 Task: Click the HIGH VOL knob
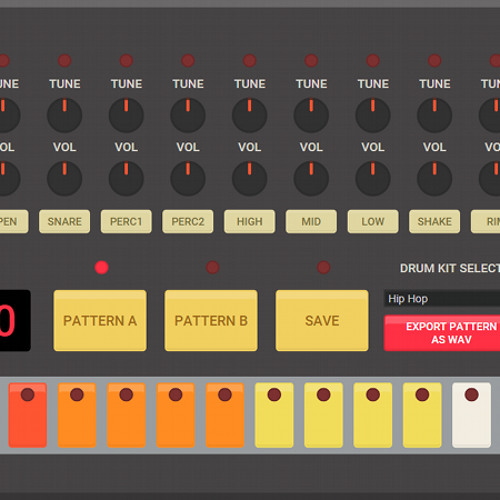coord(249,178)
